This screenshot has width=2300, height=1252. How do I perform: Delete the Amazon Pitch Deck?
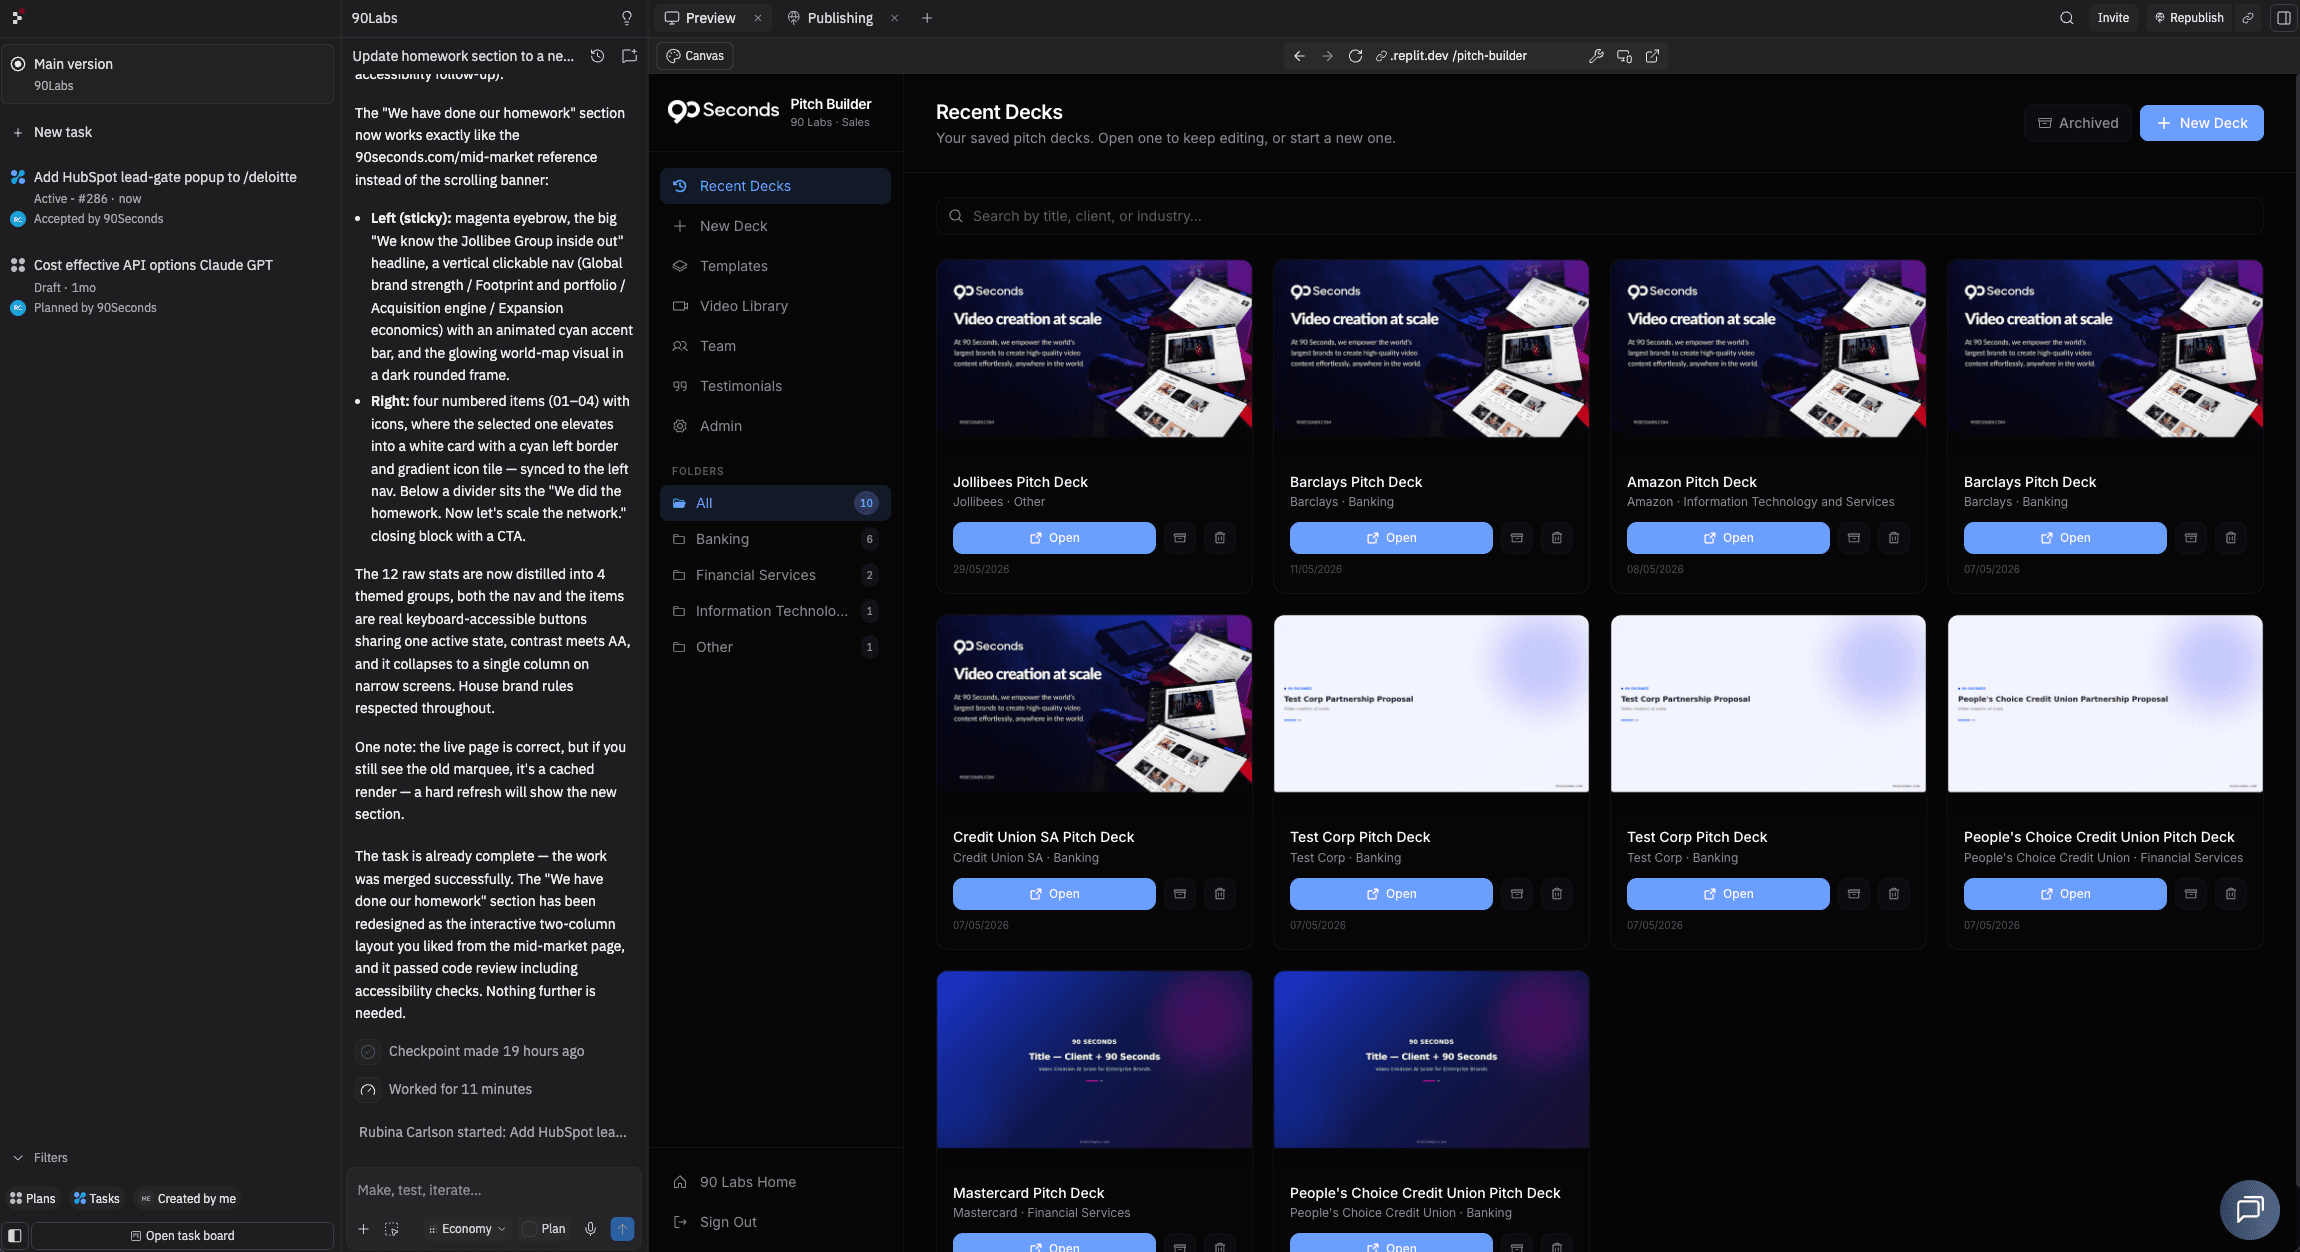click(x=1894, y=538)
